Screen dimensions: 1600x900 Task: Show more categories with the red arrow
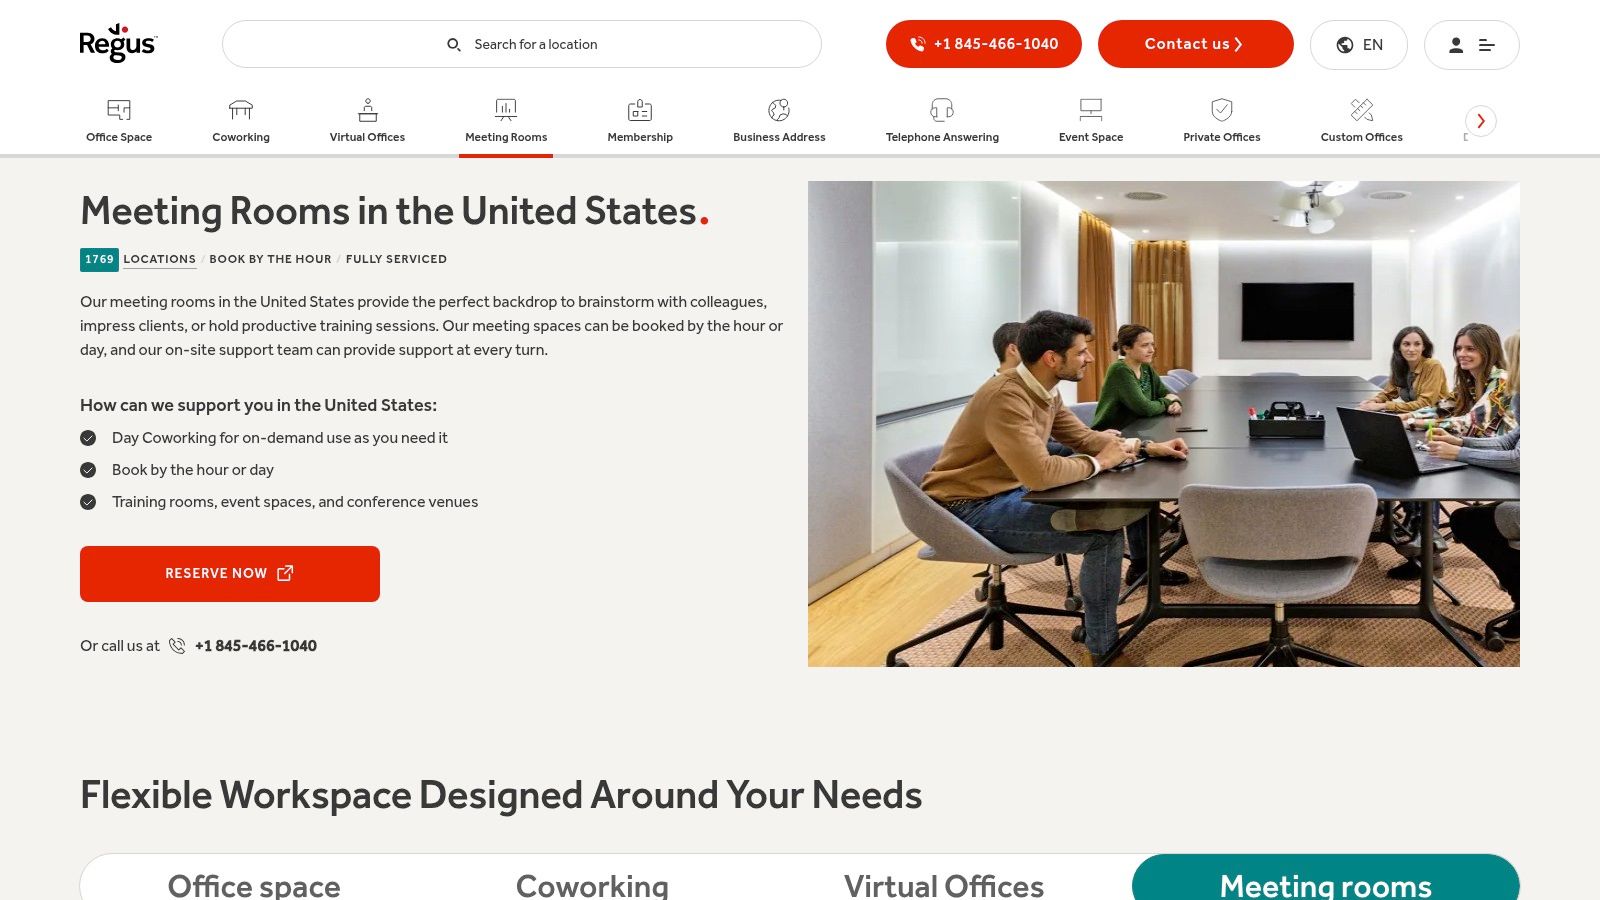pos(1481,121)
